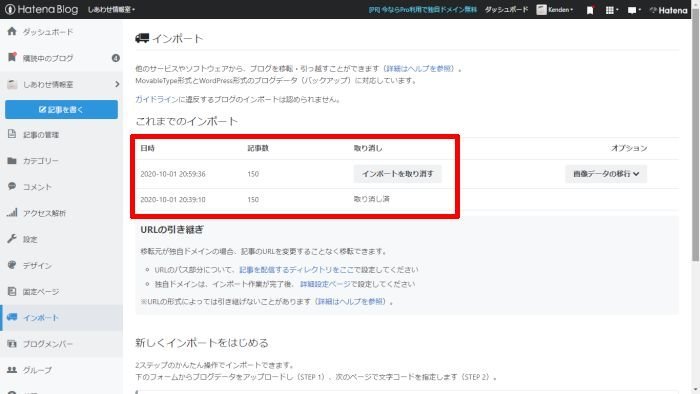Open the 詳細設定ページ link
700x394 pixels.
325,284
